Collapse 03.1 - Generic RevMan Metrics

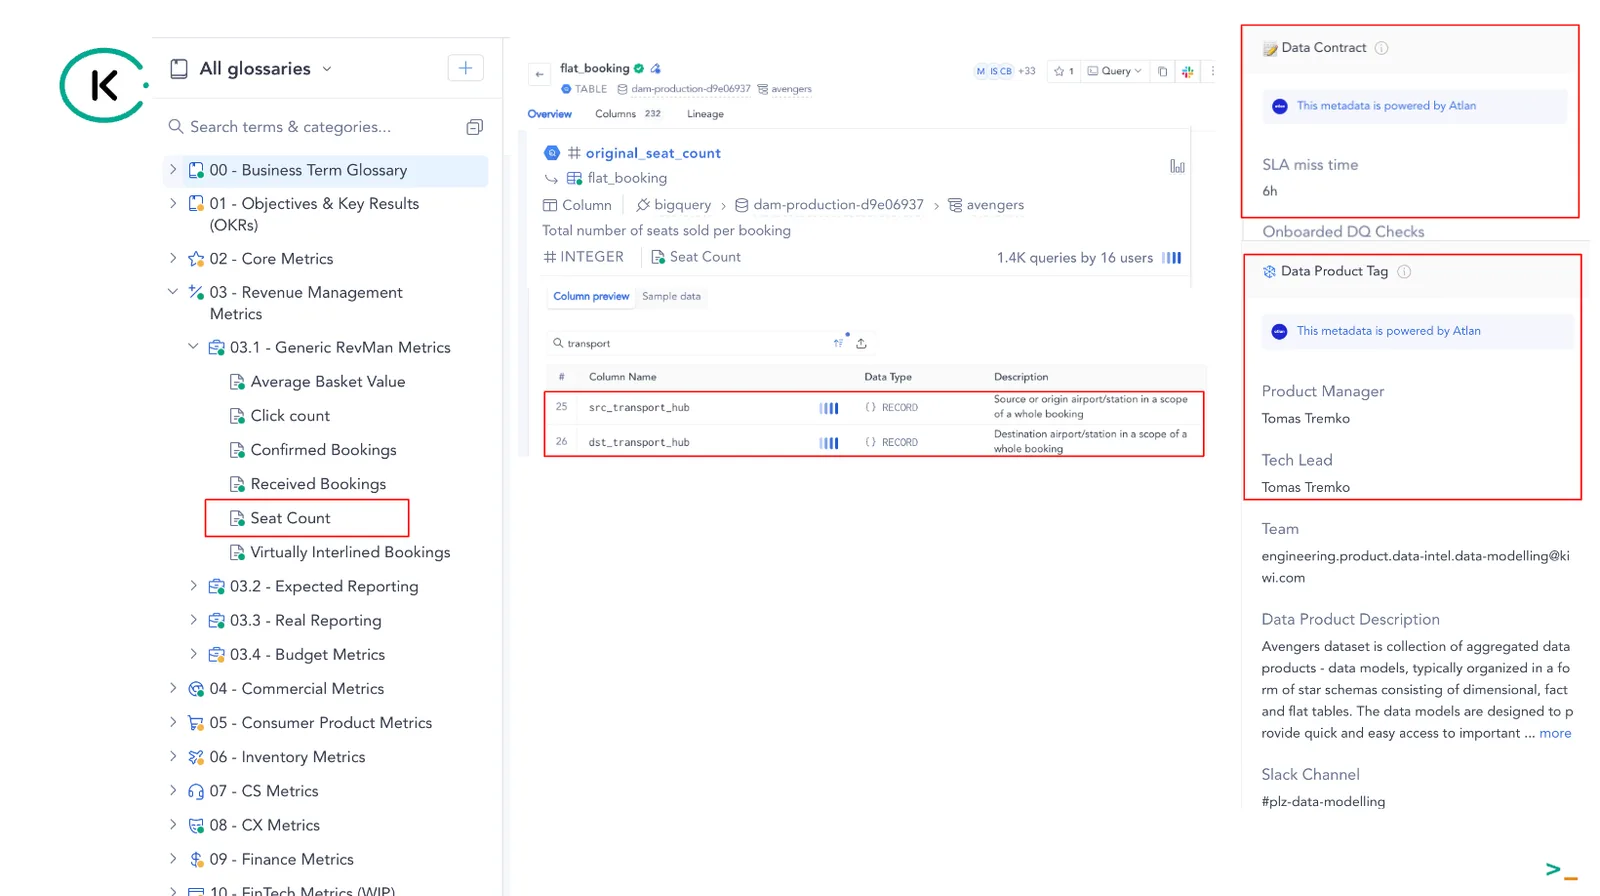point(194,347)
